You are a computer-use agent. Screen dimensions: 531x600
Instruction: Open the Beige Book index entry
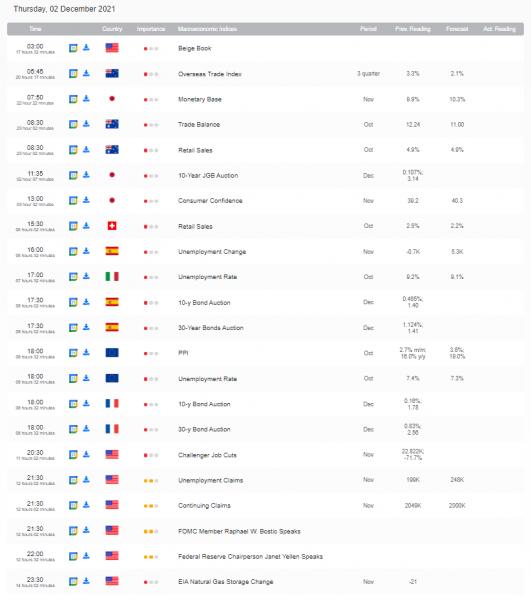click(x=195, y=48)
